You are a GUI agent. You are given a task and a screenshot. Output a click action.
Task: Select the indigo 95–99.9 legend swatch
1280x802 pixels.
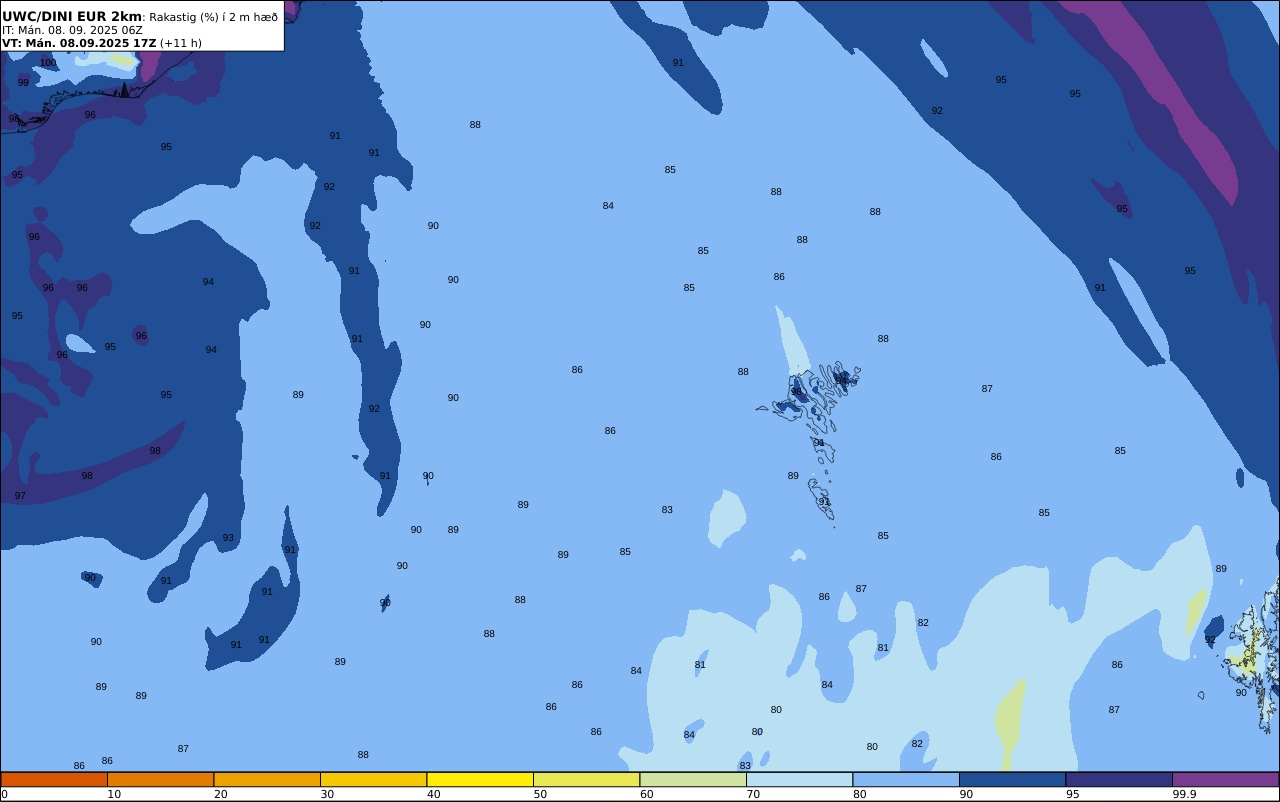click(x=1119, y=779)
